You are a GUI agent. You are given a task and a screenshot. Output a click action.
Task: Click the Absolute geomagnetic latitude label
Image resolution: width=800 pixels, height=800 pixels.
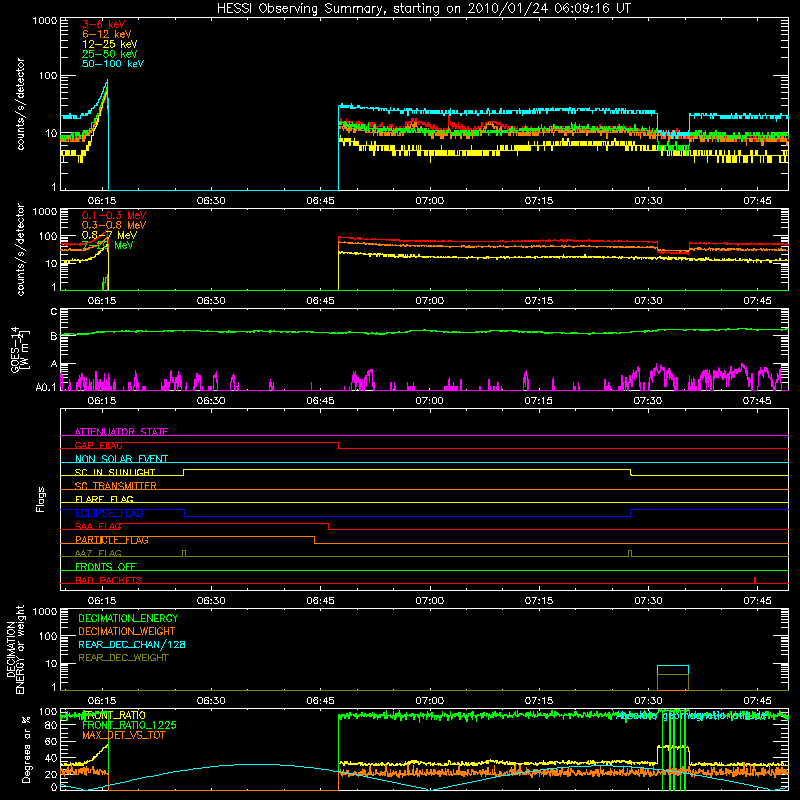pos(690,716)
